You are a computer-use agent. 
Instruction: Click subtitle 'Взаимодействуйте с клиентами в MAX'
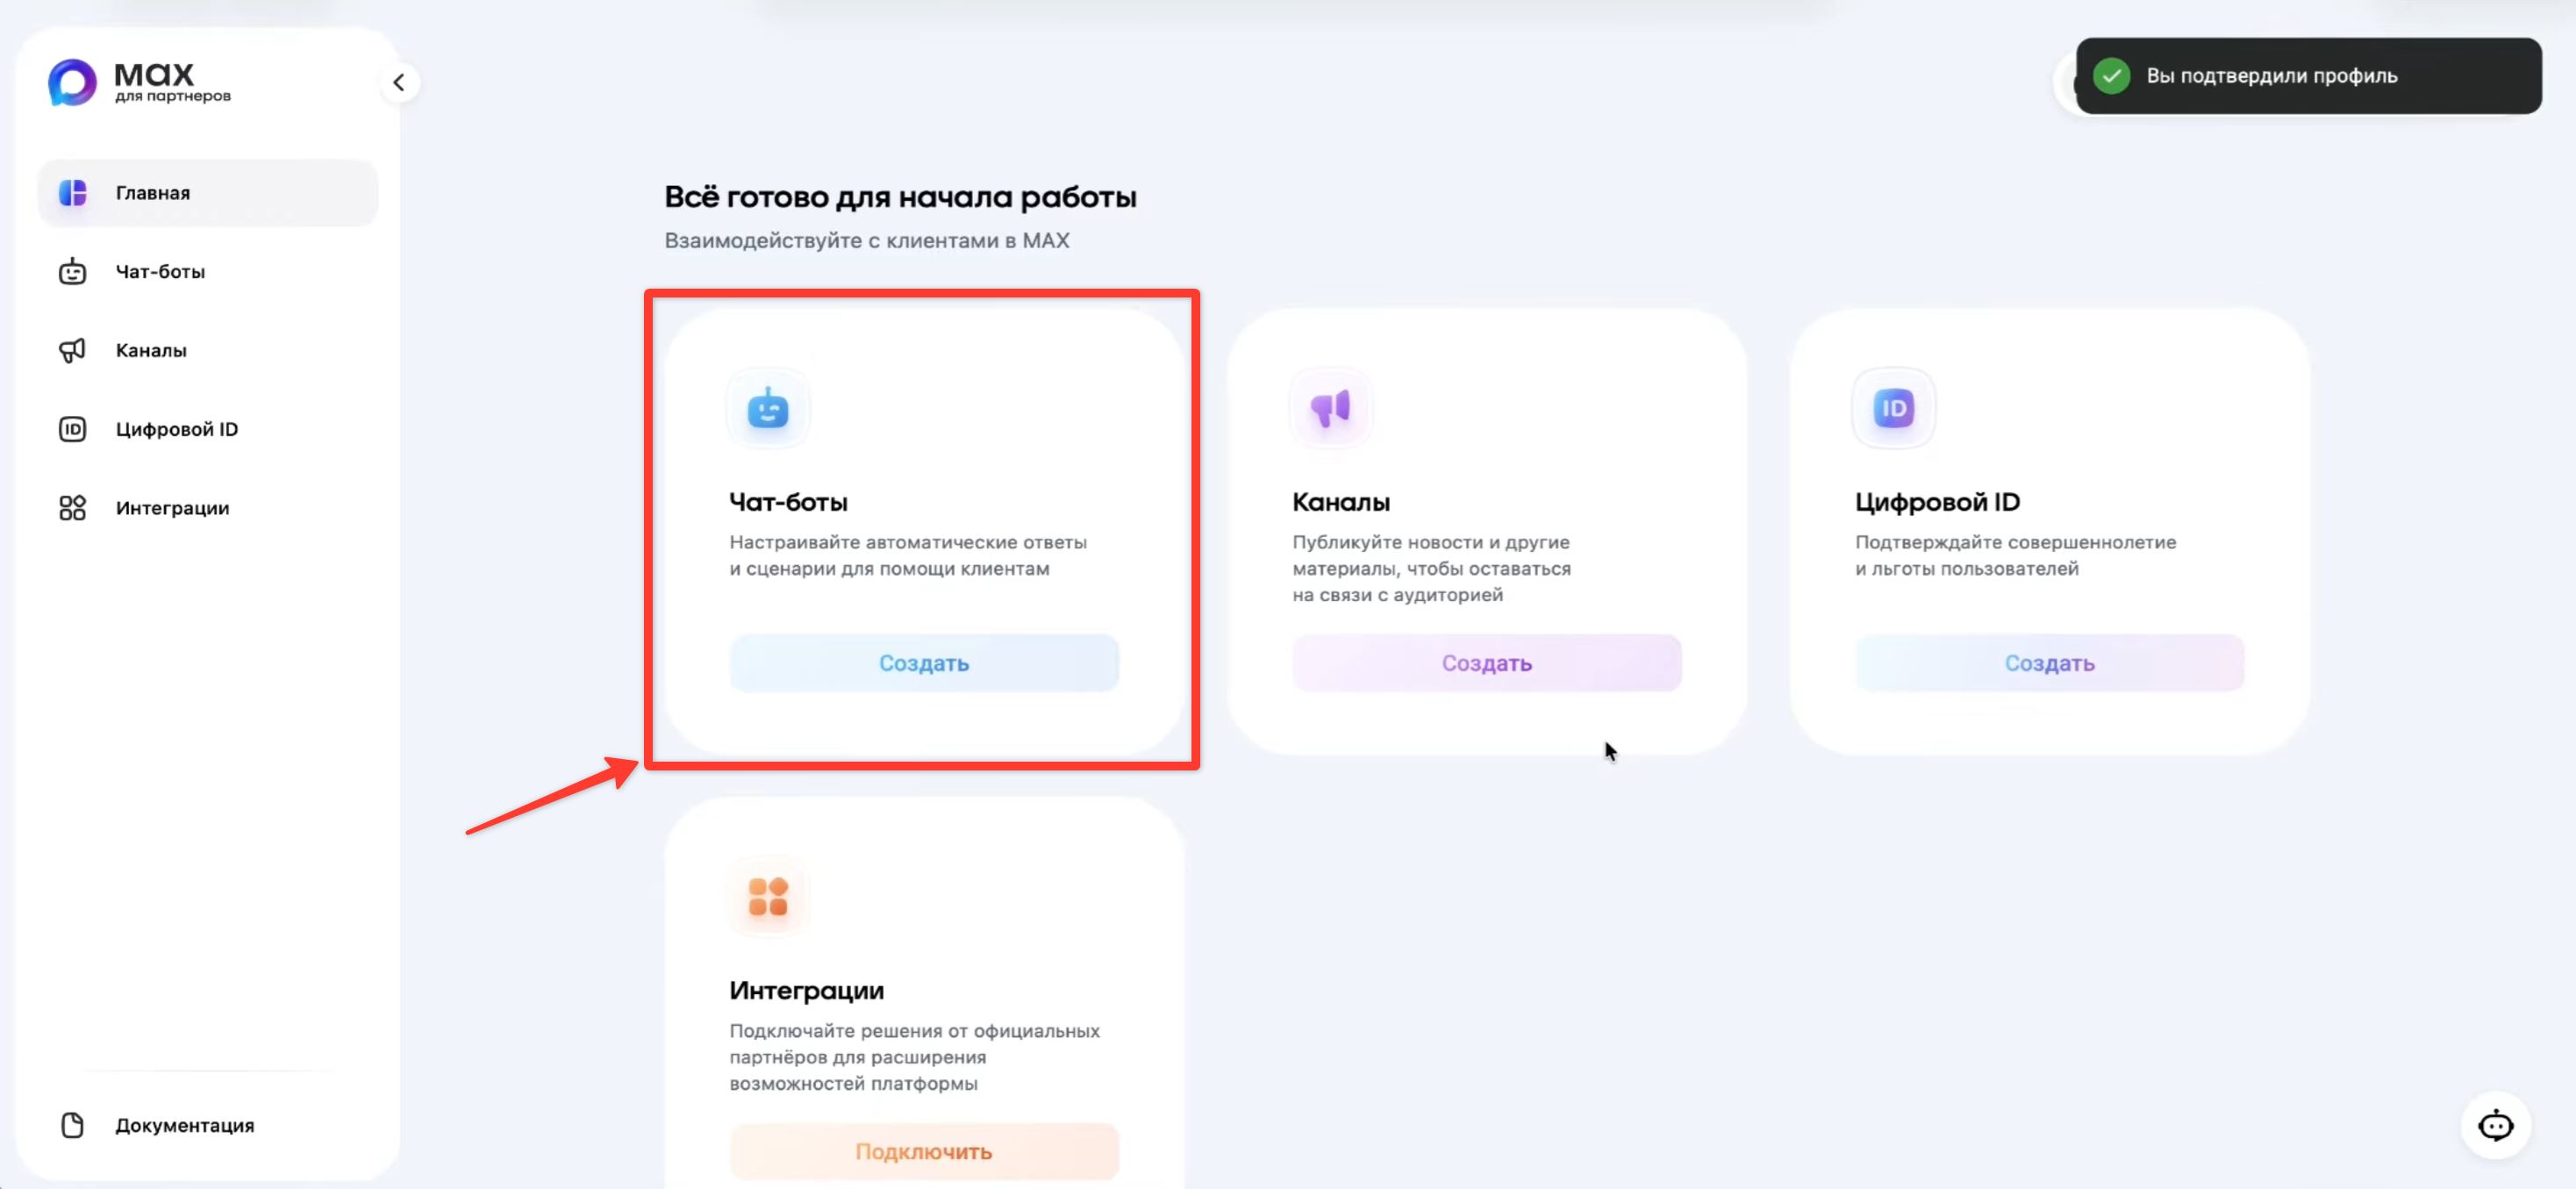(867, 241)
